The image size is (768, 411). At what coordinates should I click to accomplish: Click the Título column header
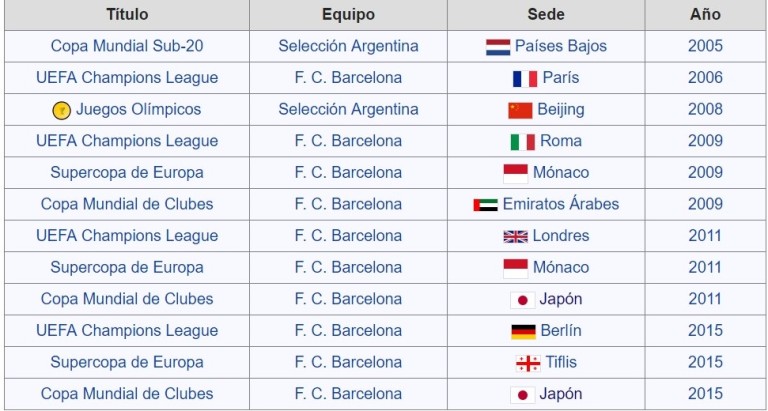coord(127,15)
